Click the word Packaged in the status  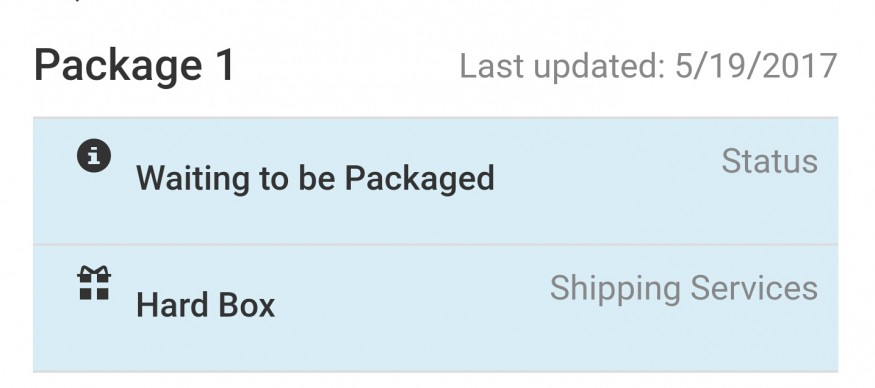click(420, 179)
